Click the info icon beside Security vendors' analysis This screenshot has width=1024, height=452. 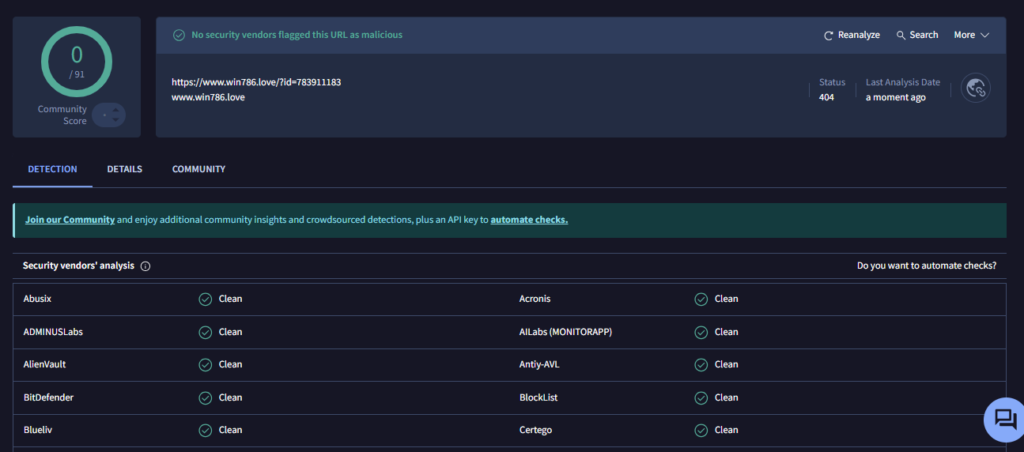[146, 267]
